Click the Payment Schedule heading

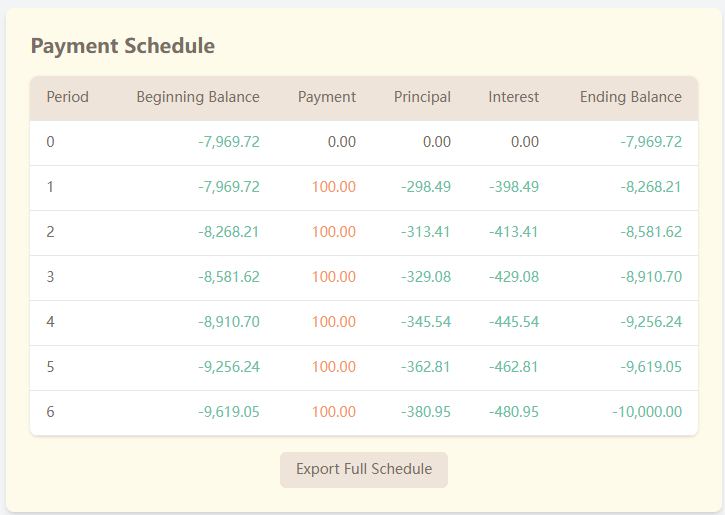tap(122, 46)
